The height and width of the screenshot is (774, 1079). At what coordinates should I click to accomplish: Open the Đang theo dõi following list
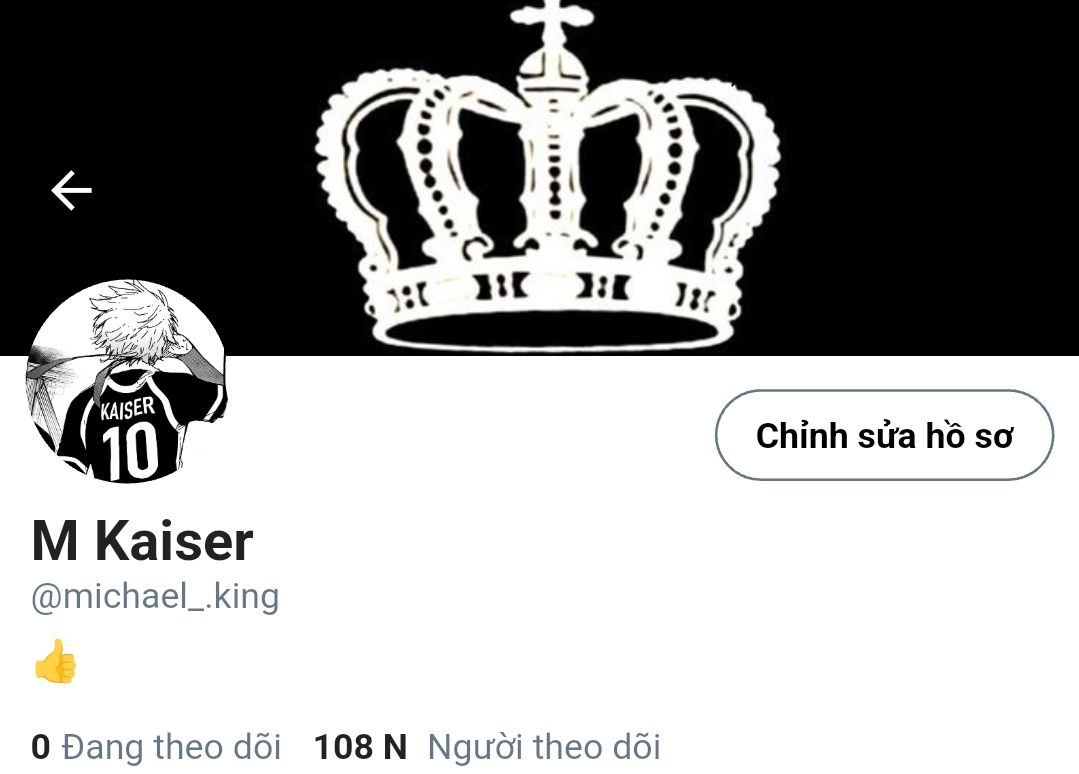156,747
